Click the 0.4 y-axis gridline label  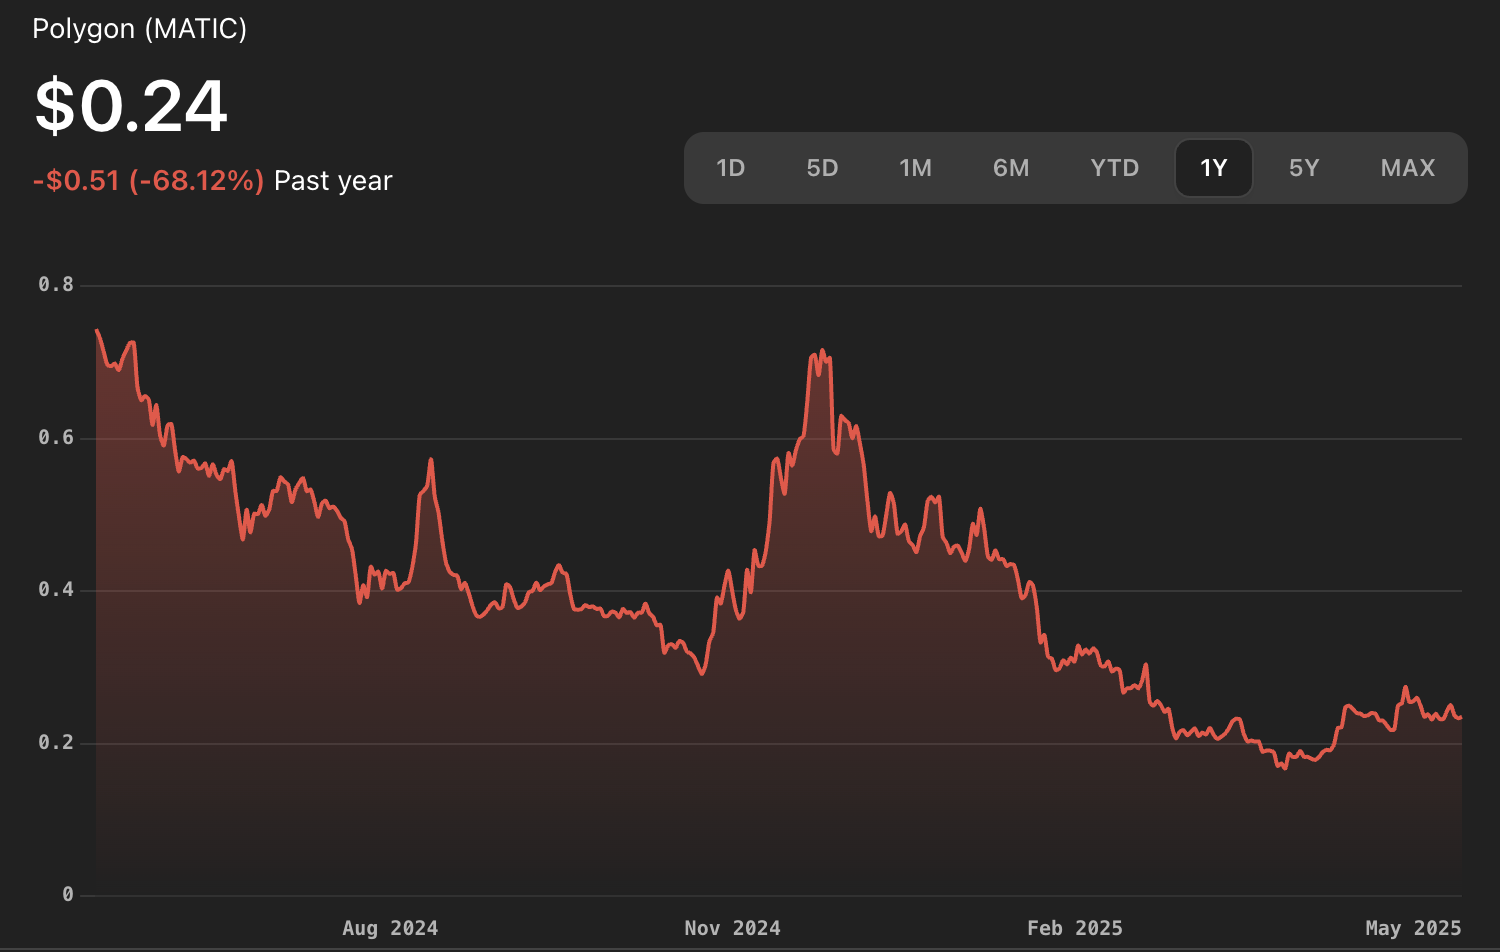point(57,589)
